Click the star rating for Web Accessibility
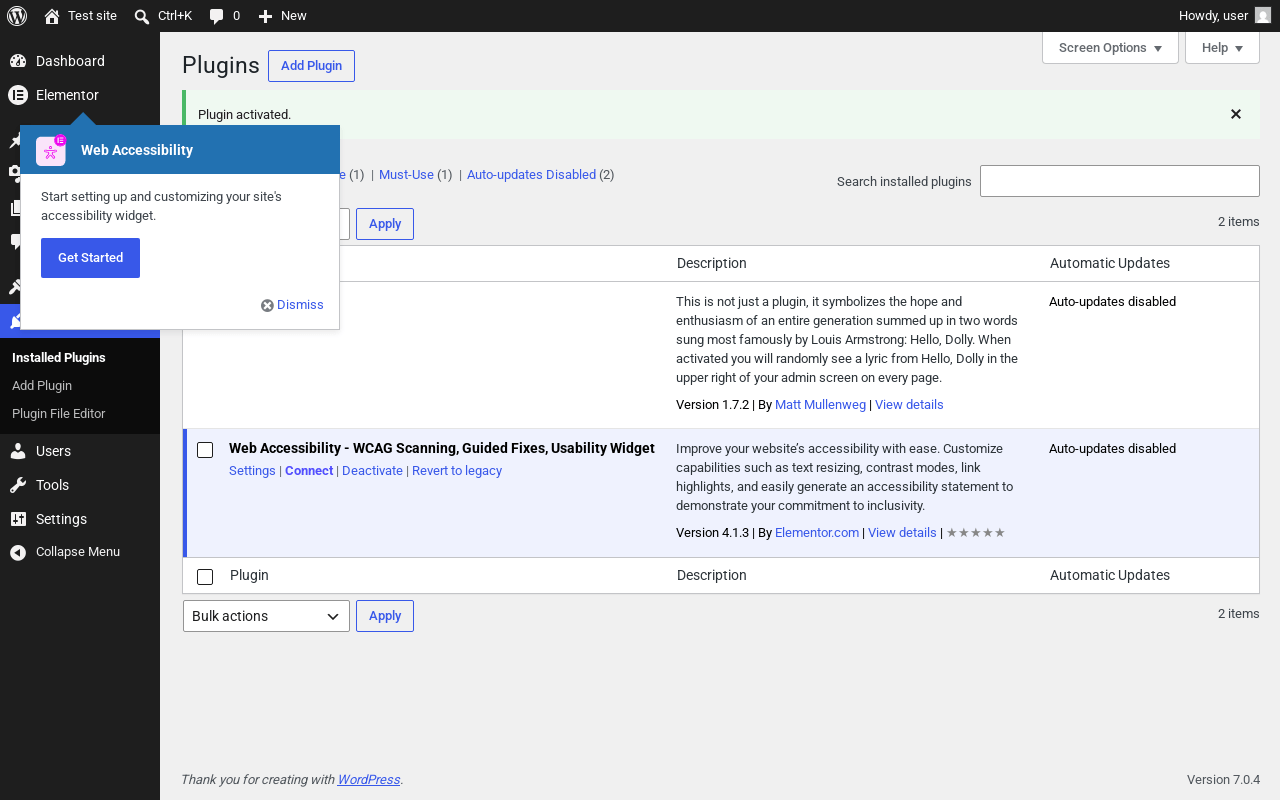Screen dimensions: 1280x800 point(976,533)
